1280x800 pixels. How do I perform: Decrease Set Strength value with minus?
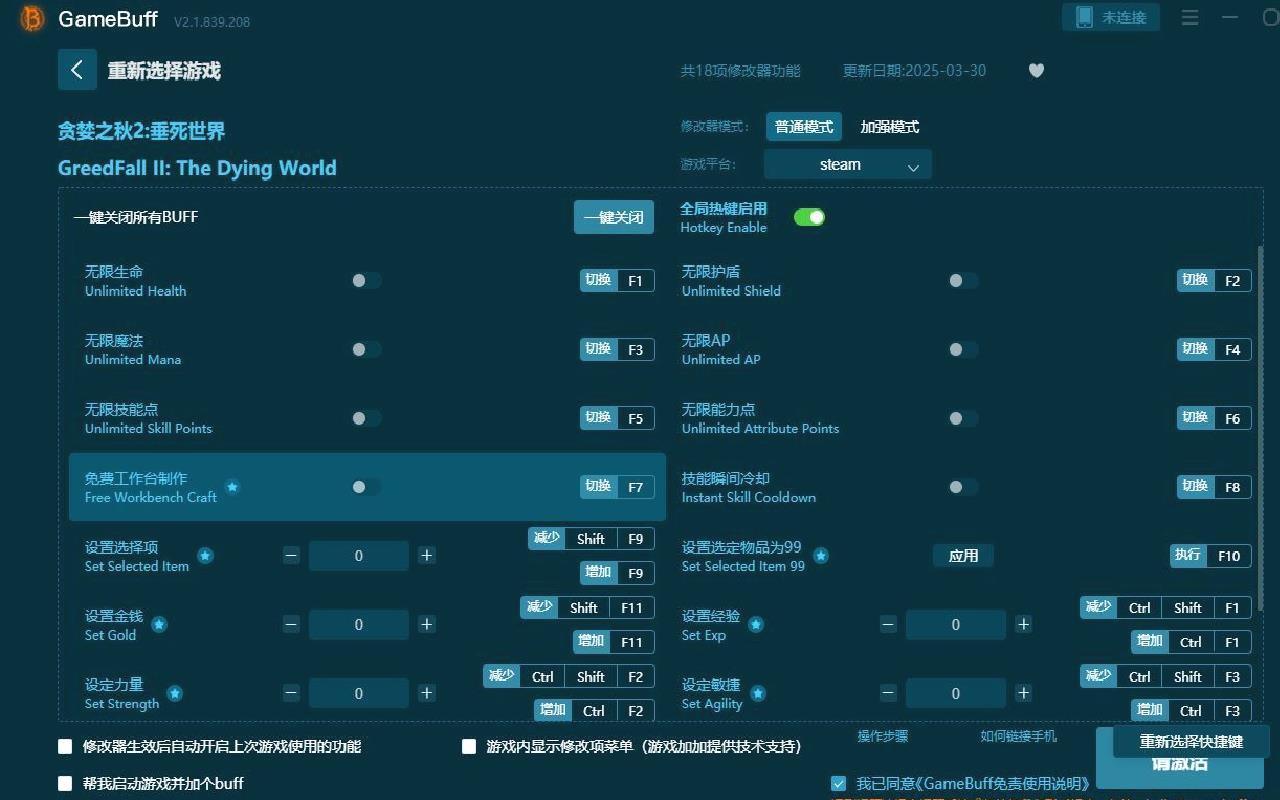click(x=291, y=693)
